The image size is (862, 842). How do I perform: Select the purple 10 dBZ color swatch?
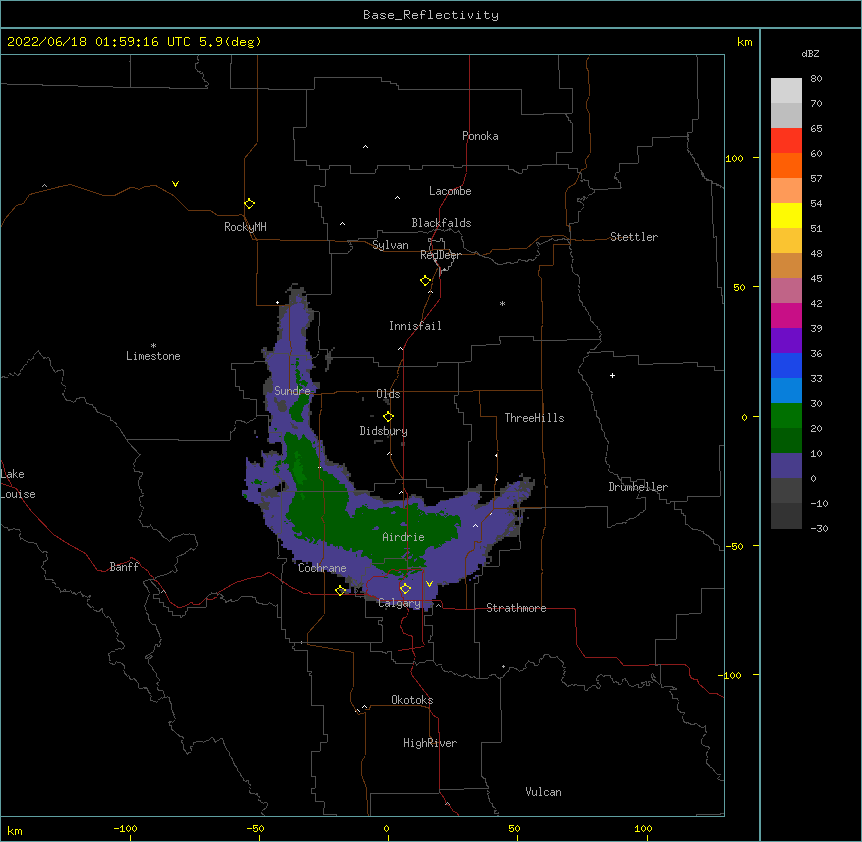[x=786, y=466]
